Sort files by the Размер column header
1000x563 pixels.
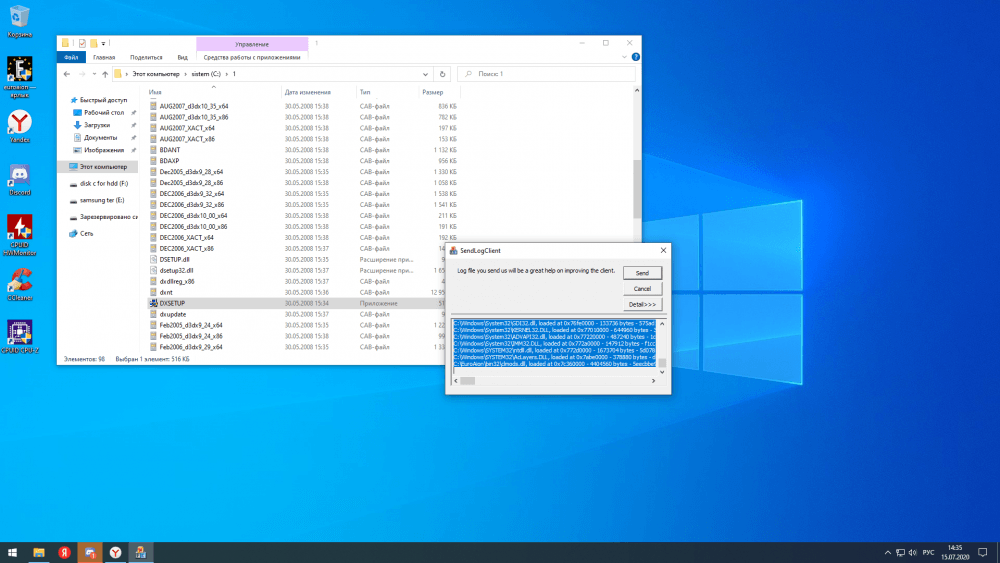pos(433,92)
